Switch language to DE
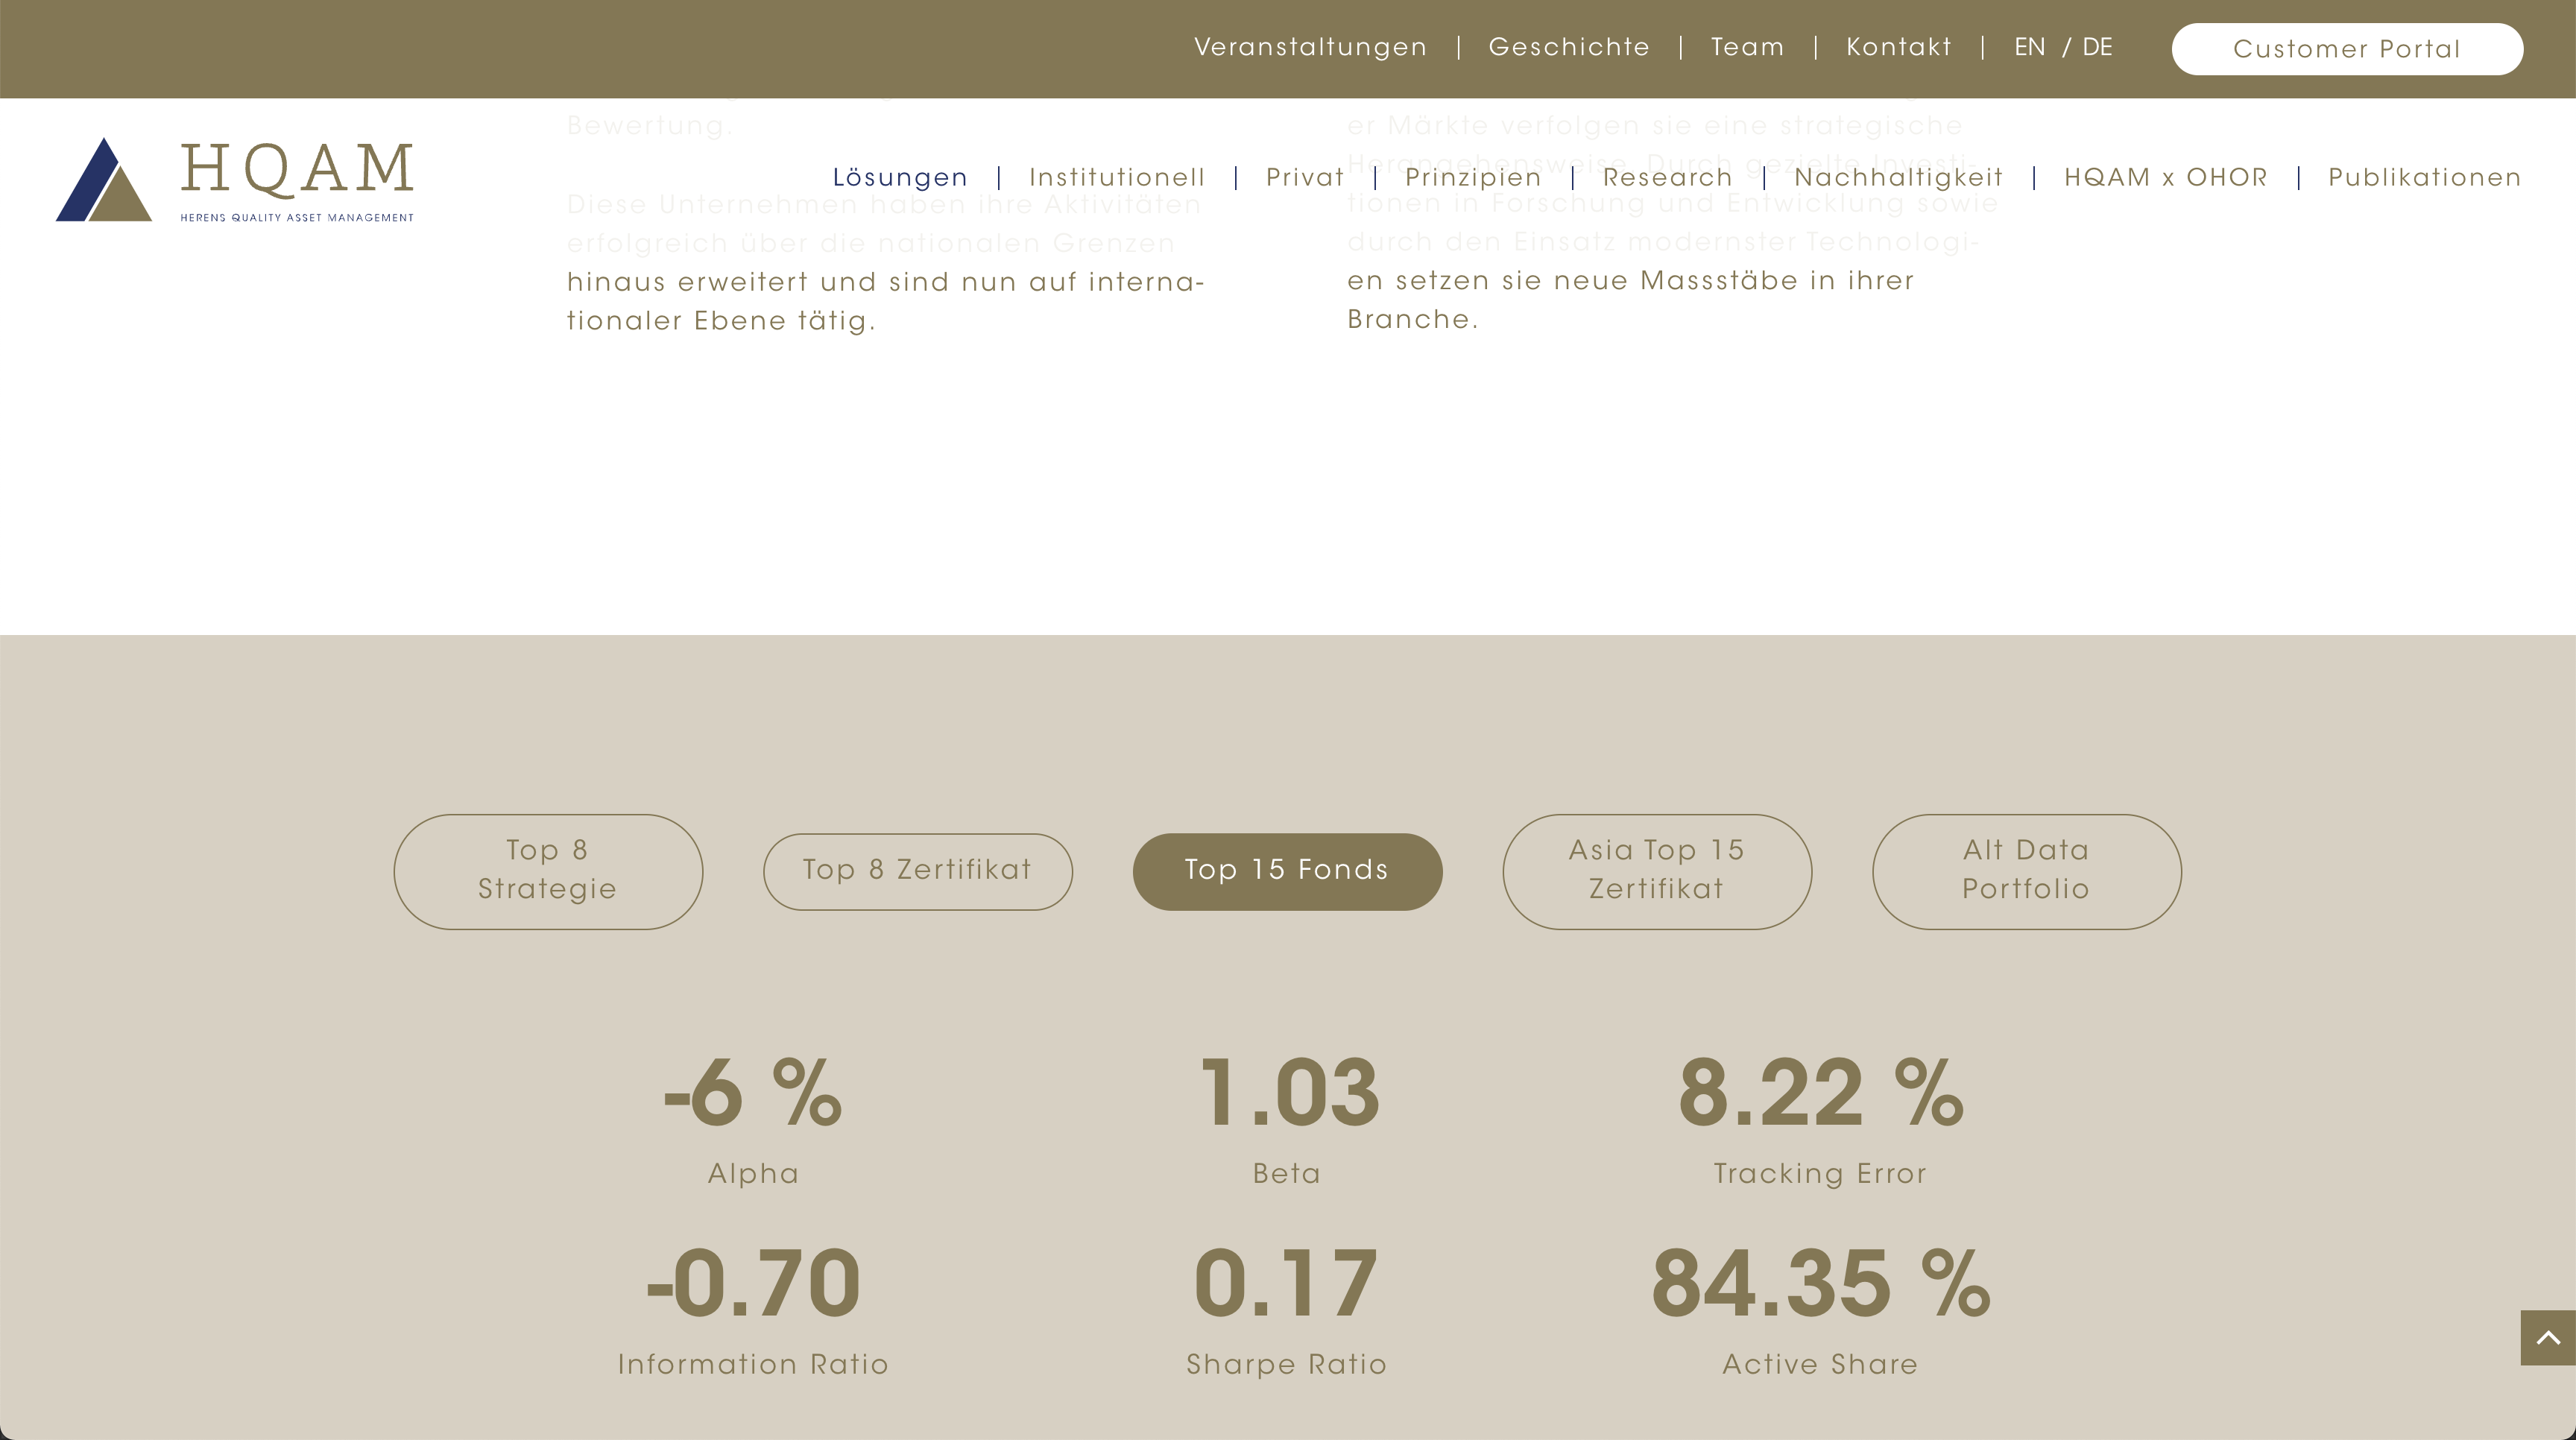Viewport: 2576px width, 1440px height. pos(2097,48)
